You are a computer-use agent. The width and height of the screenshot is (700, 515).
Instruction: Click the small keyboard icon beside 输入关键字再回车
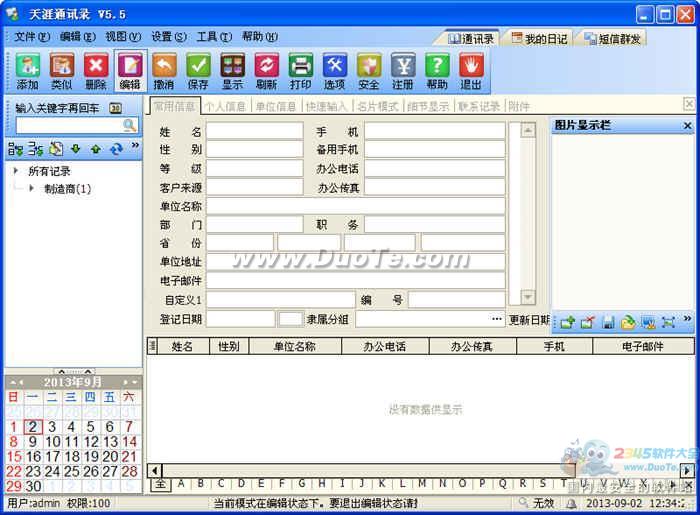[116, 108]
